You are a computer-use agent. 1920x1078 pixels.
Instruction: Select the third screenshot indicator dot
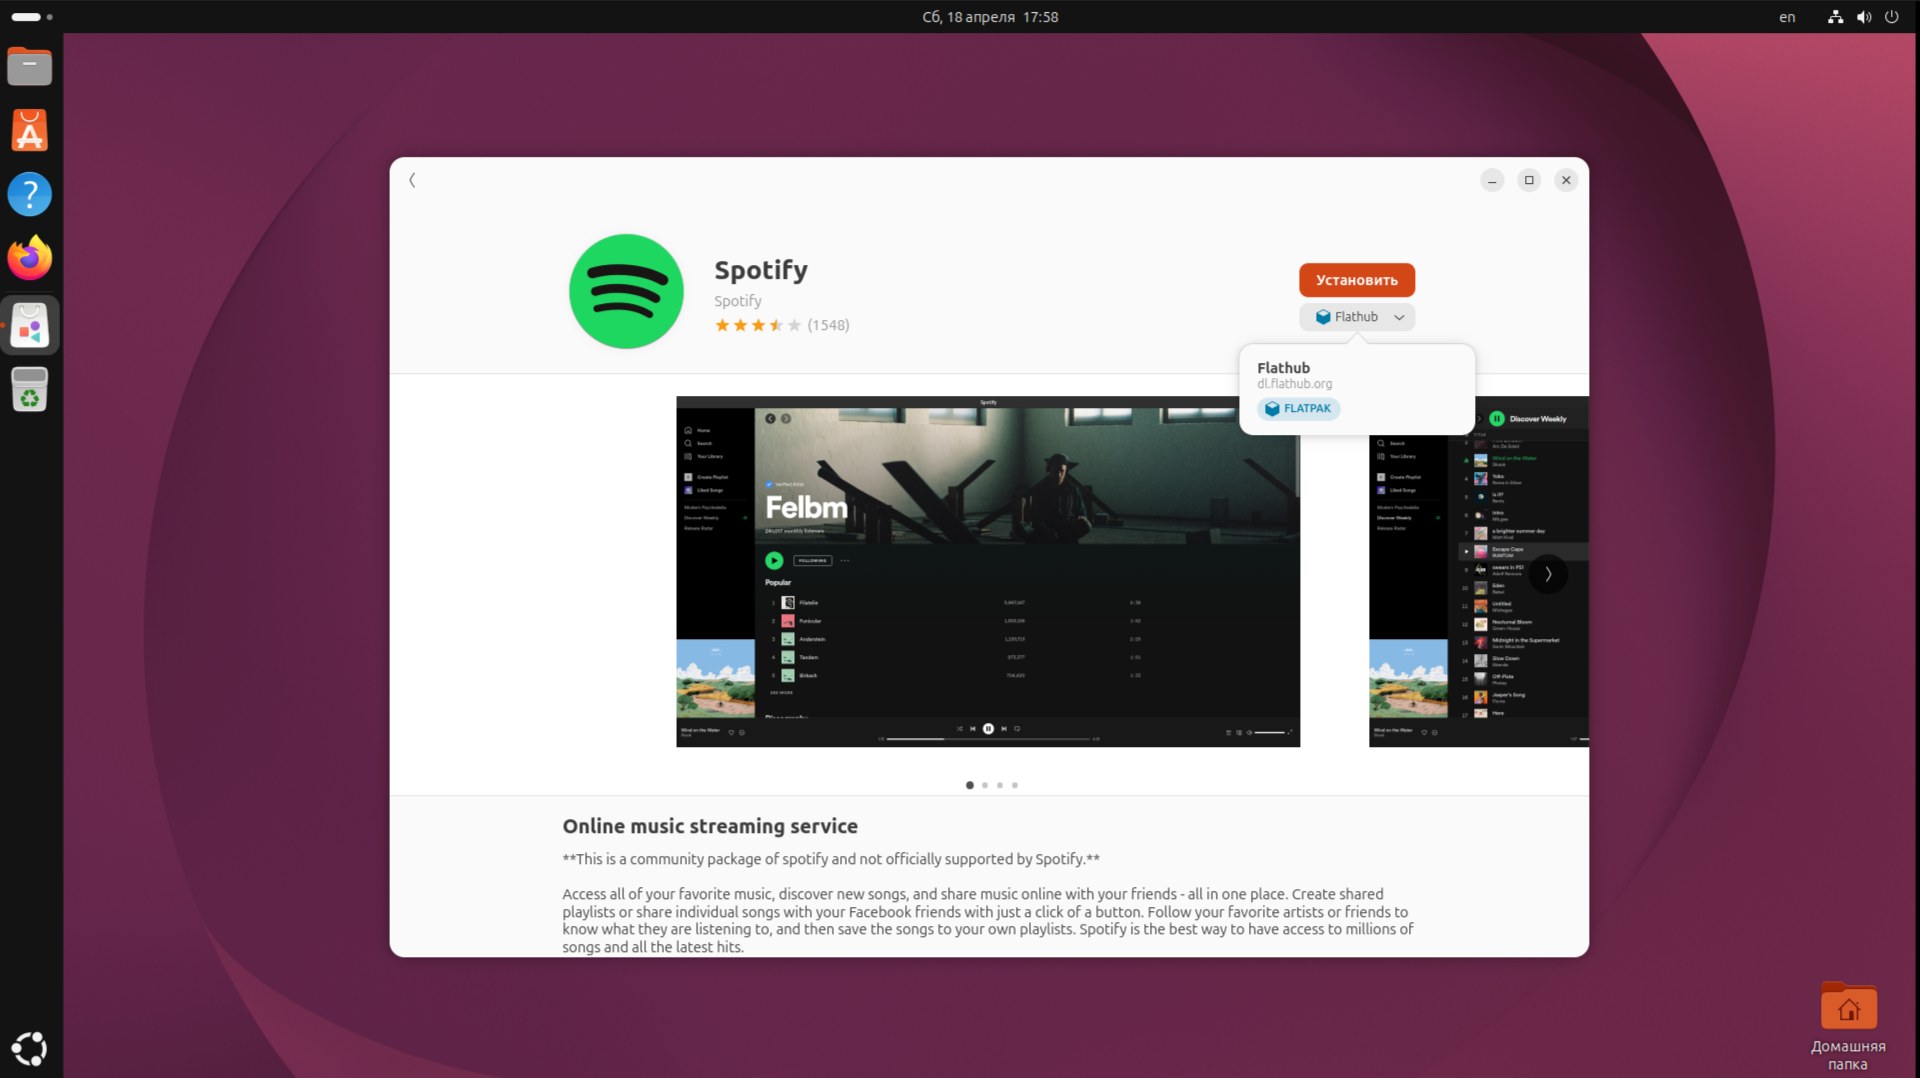1000,785
